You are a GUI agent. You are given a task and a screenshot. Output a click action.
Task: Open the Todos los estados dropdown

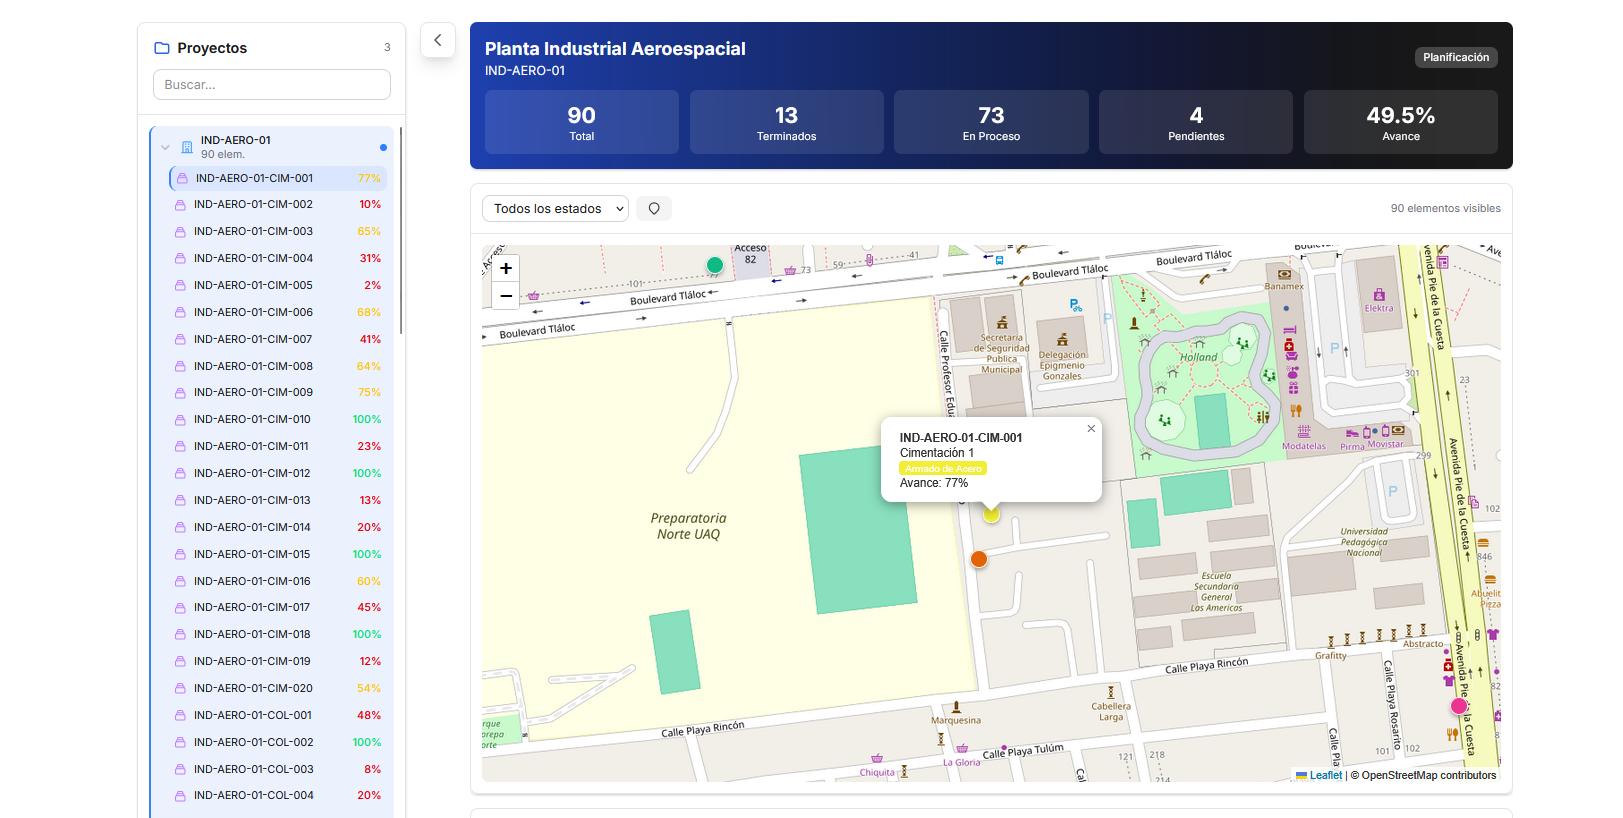pos(556,209)
